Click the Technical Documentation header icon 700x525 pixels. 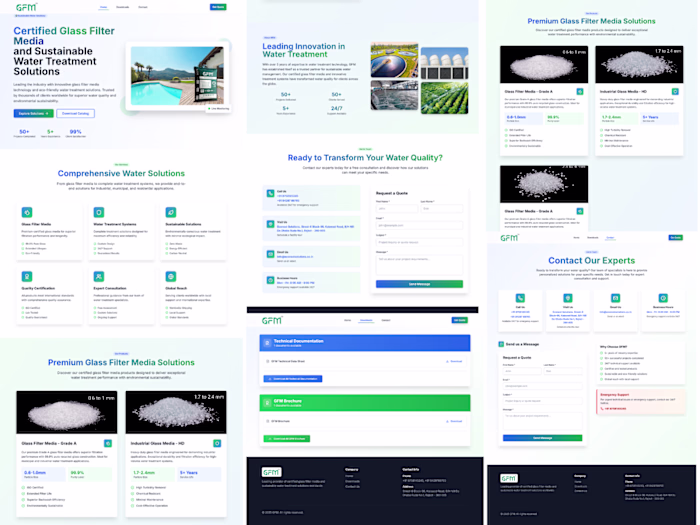[267, 343]
